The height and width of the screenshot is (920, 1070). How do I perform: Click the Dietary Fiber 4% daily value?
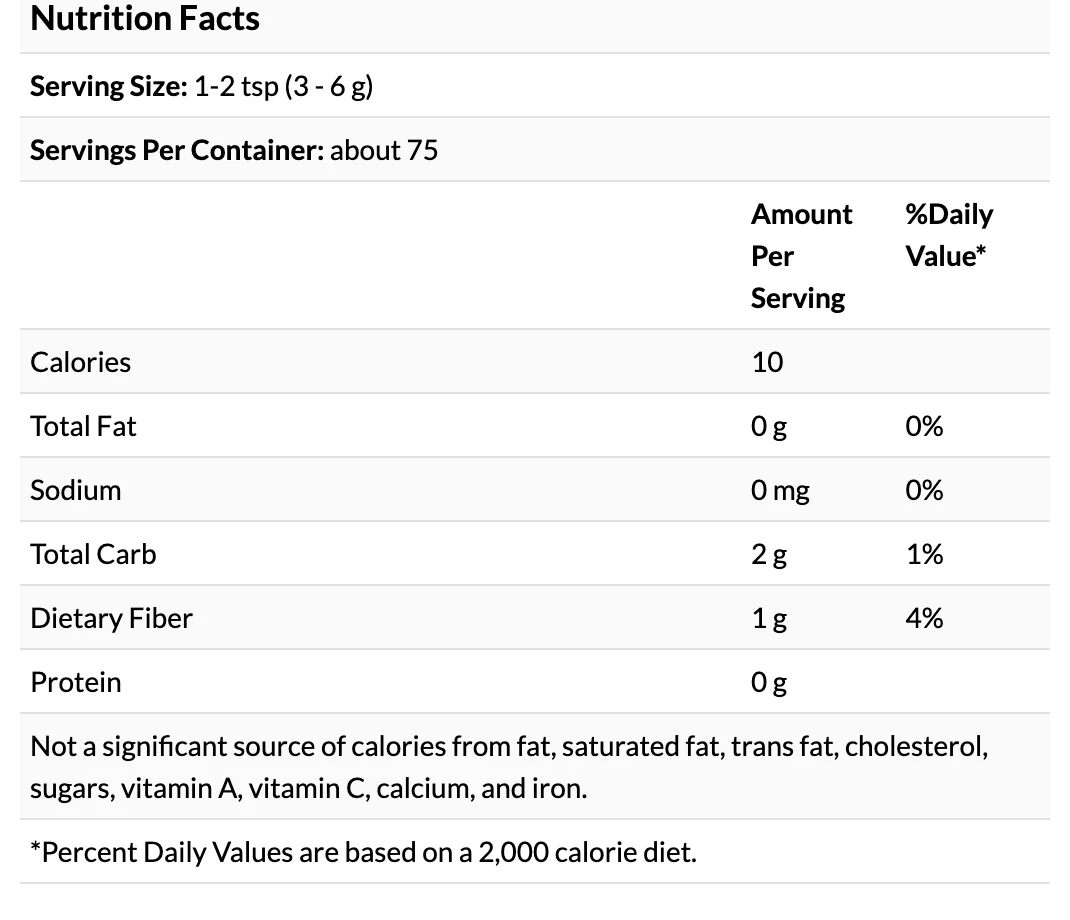[x=924, y=618]
